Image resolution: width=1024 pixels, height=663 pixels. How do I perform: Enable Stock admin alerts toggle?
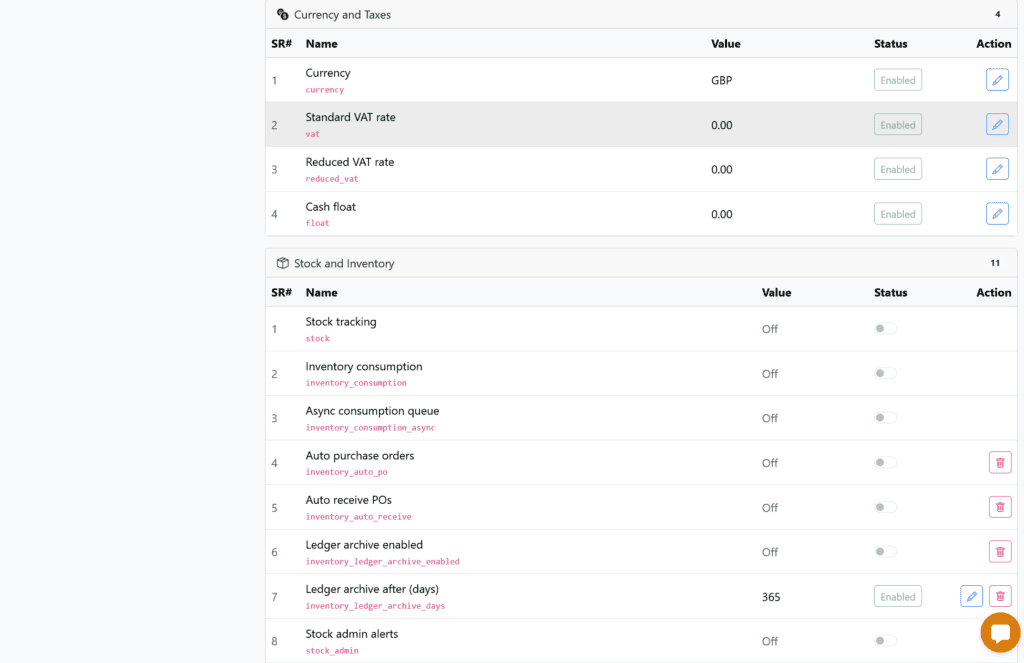pos(886,640)
